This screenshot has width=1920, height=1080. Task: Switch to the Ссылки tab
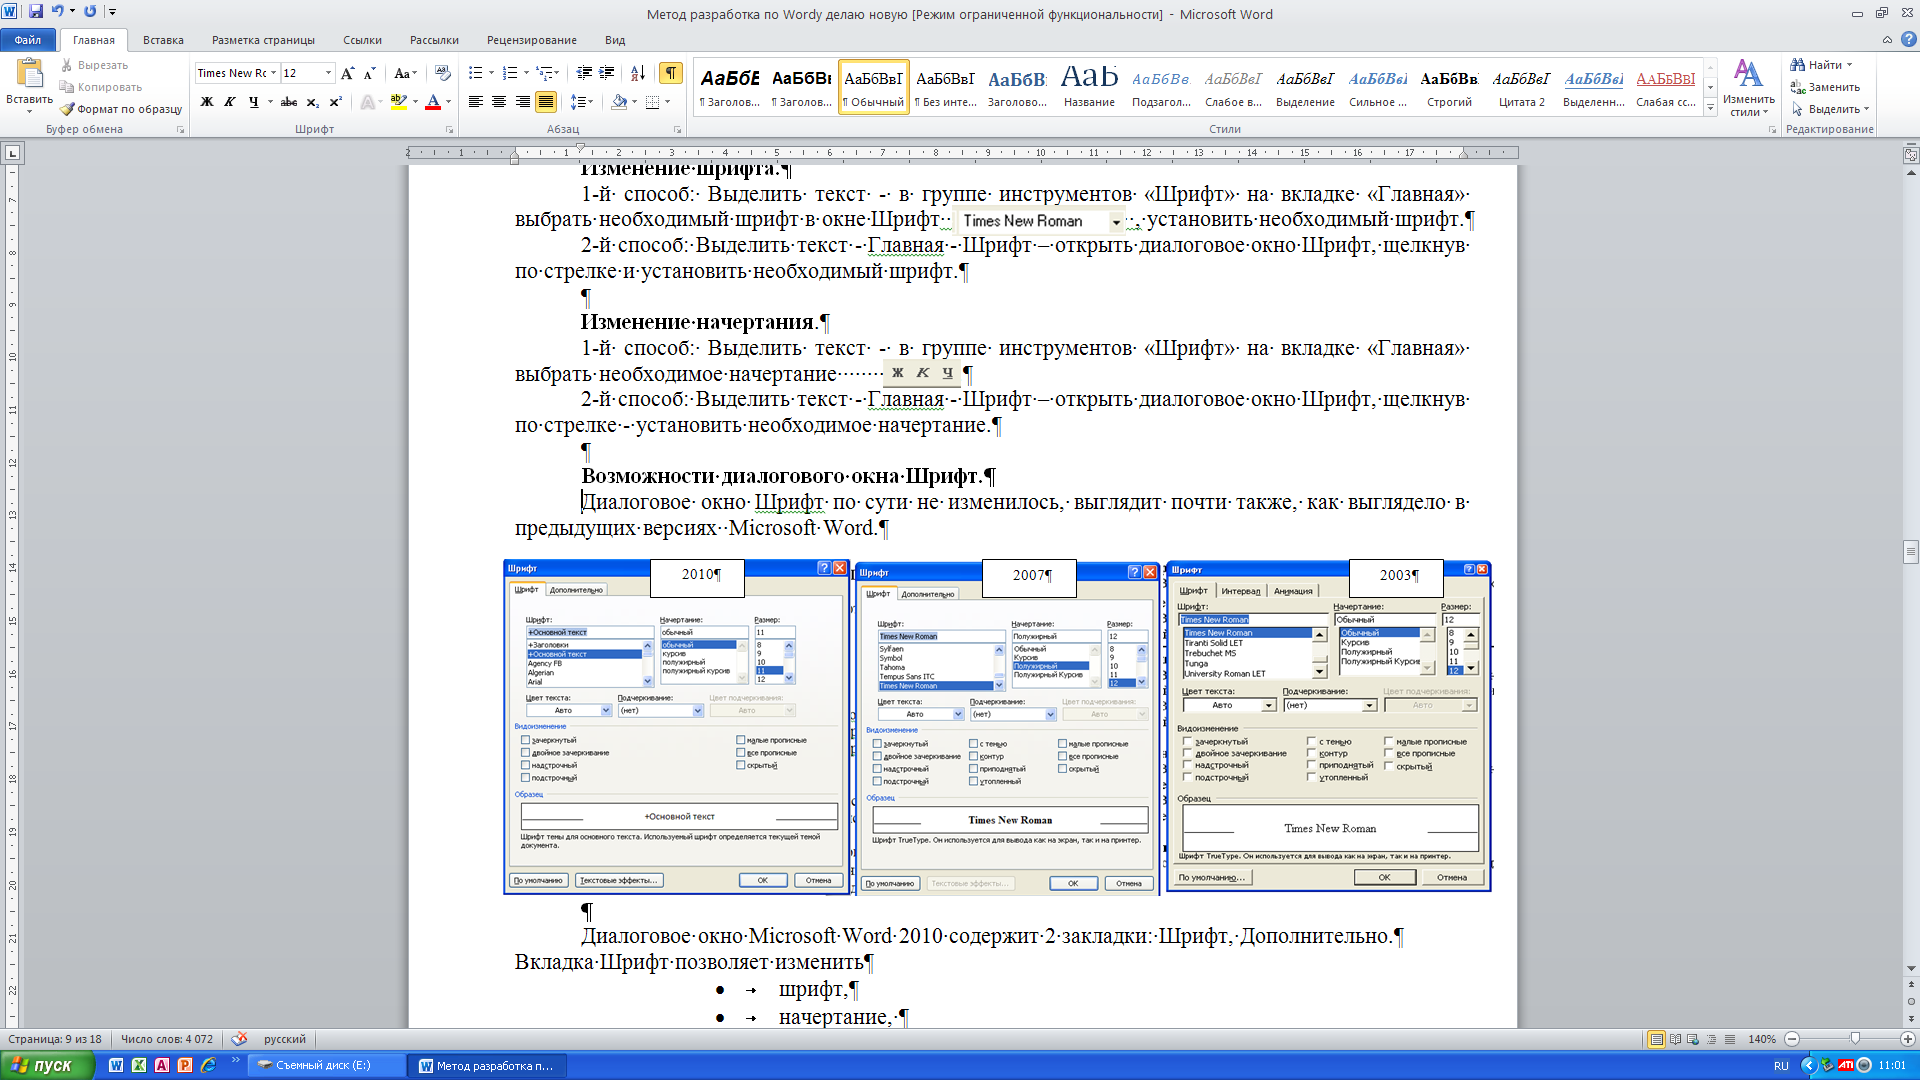pos(362,40)
